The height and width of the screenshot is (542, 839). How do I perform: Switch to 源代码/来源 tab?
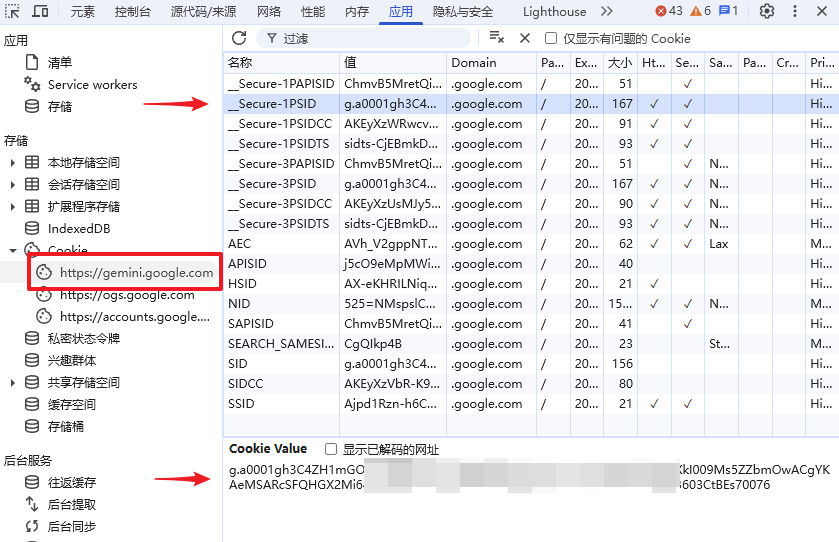tap(203, 11)
